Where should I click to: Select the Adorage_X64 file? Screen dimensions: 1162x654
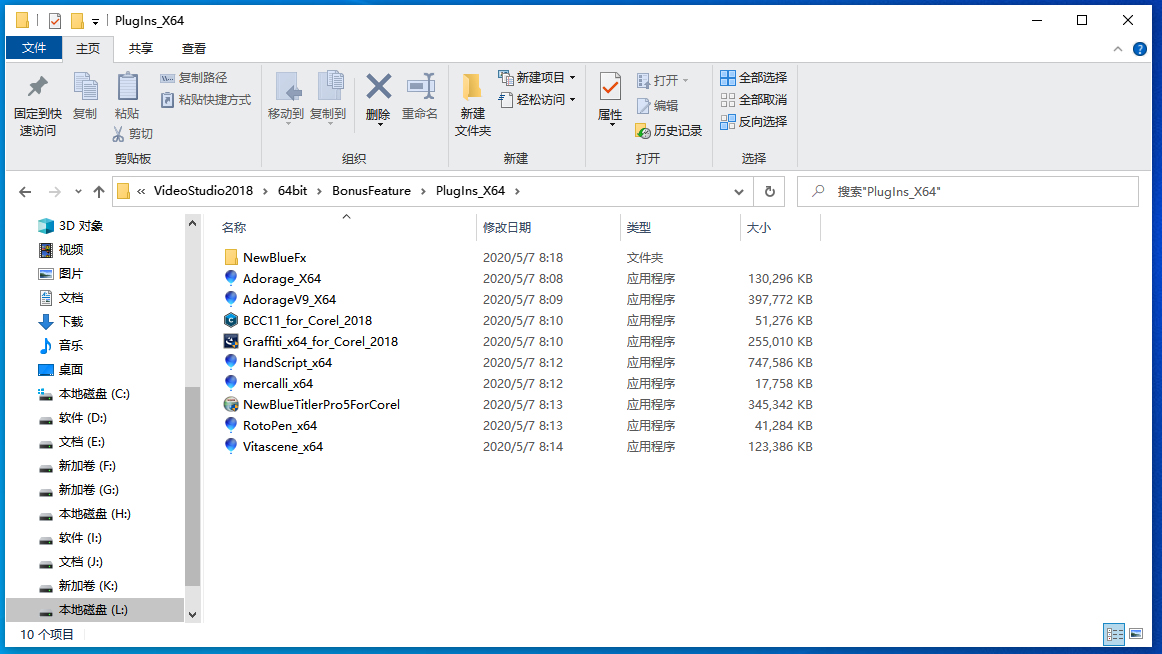282,278
